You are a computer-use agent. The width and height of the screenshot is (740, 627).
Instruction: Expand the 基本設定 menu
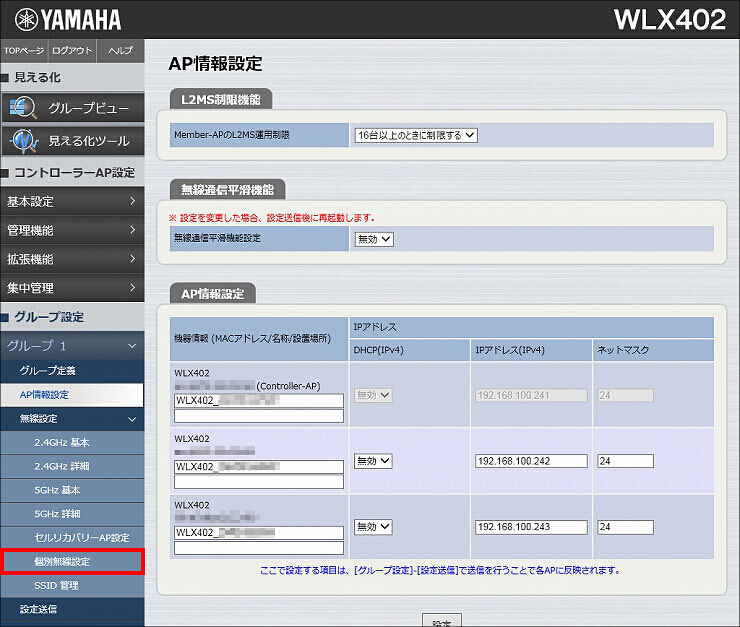[x=72, y=201]
